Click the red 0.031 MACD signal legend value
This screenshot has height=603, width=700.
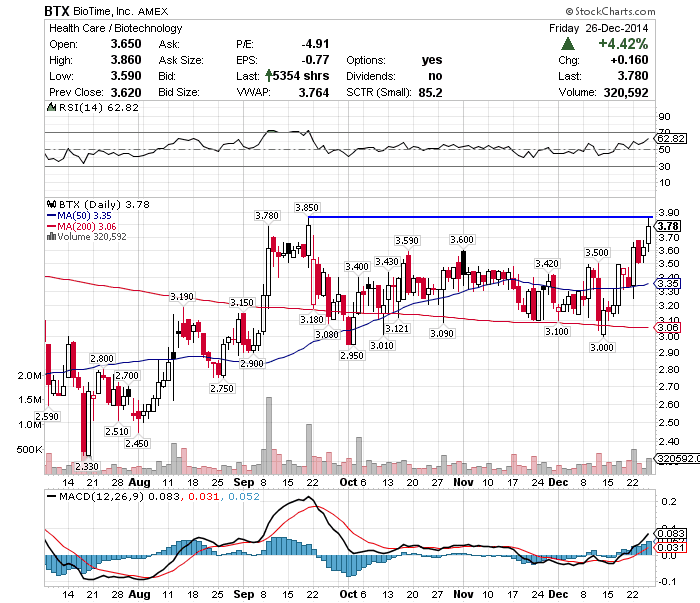pyautogui.click(x=203, y=496)
